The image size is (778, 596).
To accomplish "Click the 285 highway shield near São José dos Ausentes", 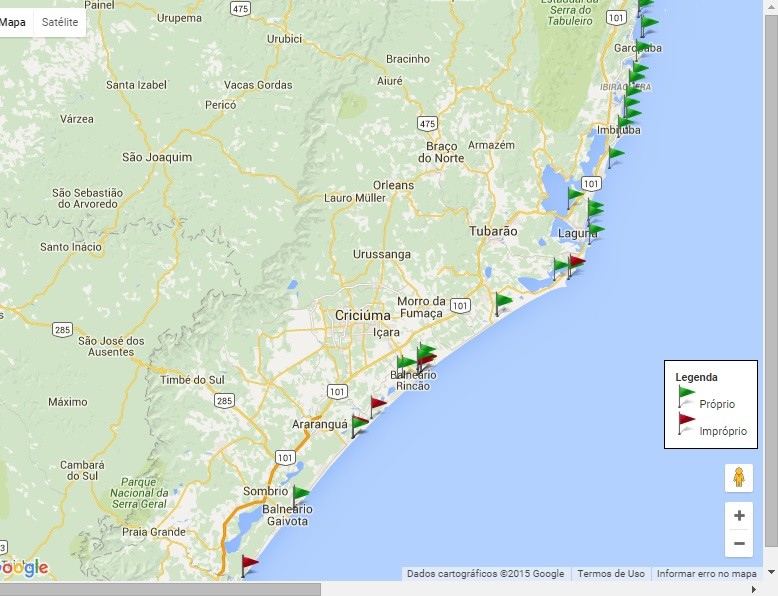I will [63, 330].
